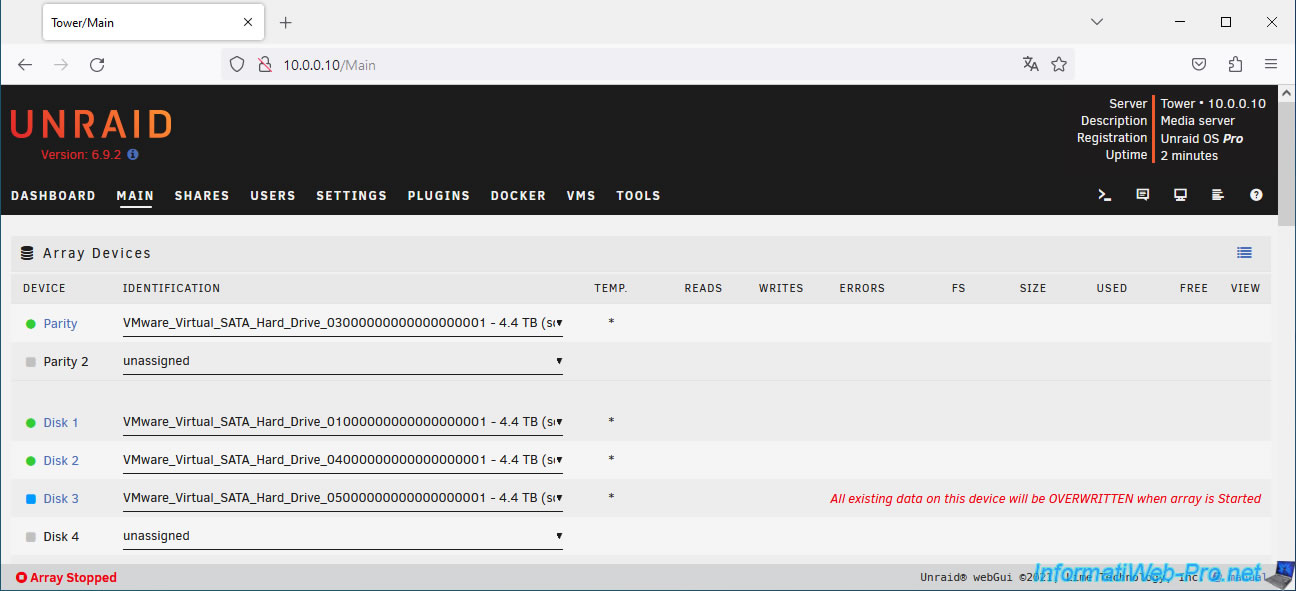This screenshot has height=591, width=1296.
Task: Switch to the Settings menu
Action: [x=351, y=196]
